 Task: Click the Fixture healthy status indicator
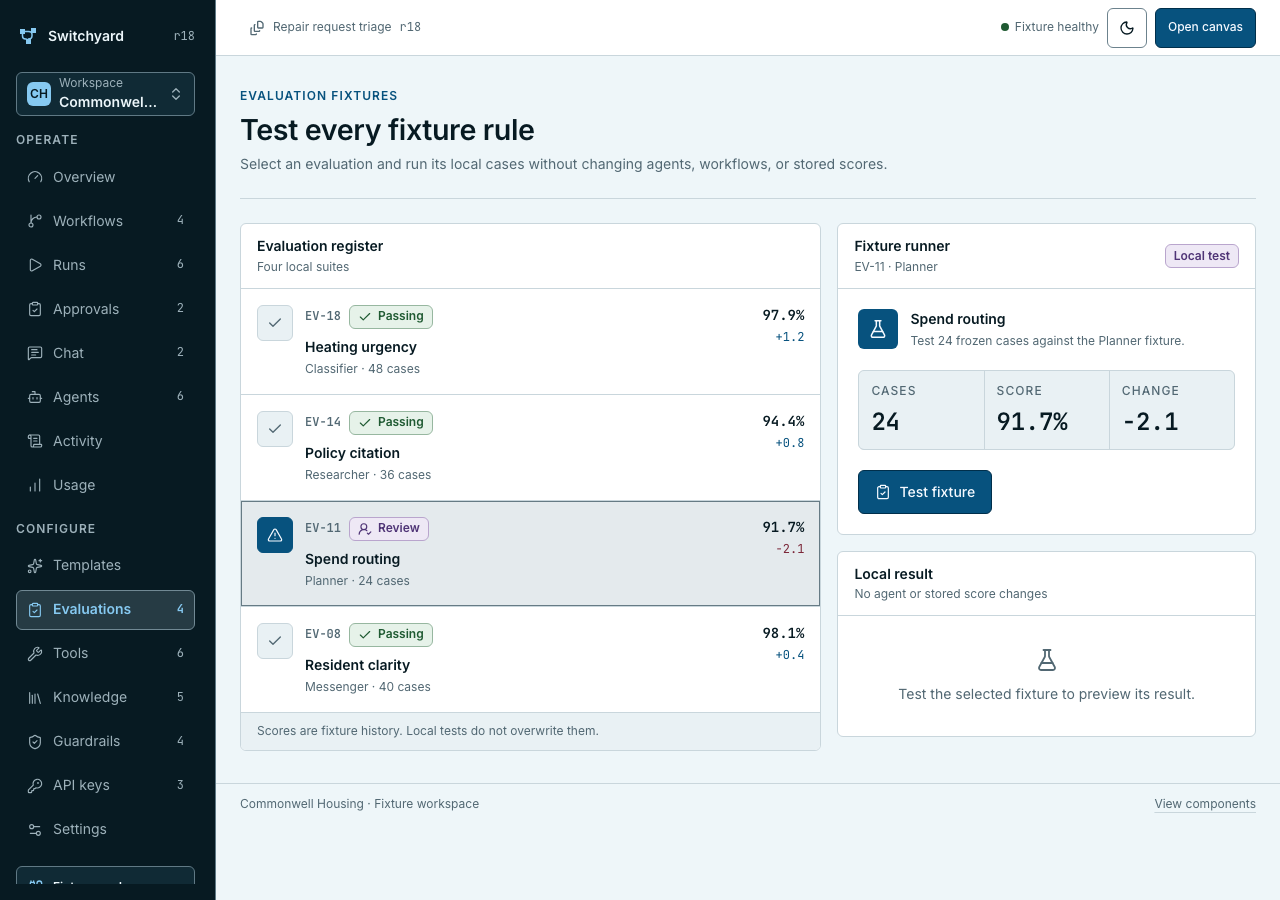pyautogui.click(x=1050, y=27)
